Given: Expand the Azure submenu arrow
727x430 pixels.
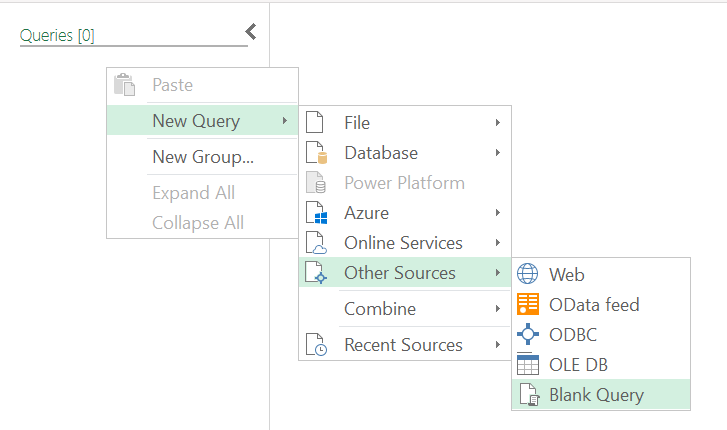Looking at the screenshot, I should click(x=497, y=212).
